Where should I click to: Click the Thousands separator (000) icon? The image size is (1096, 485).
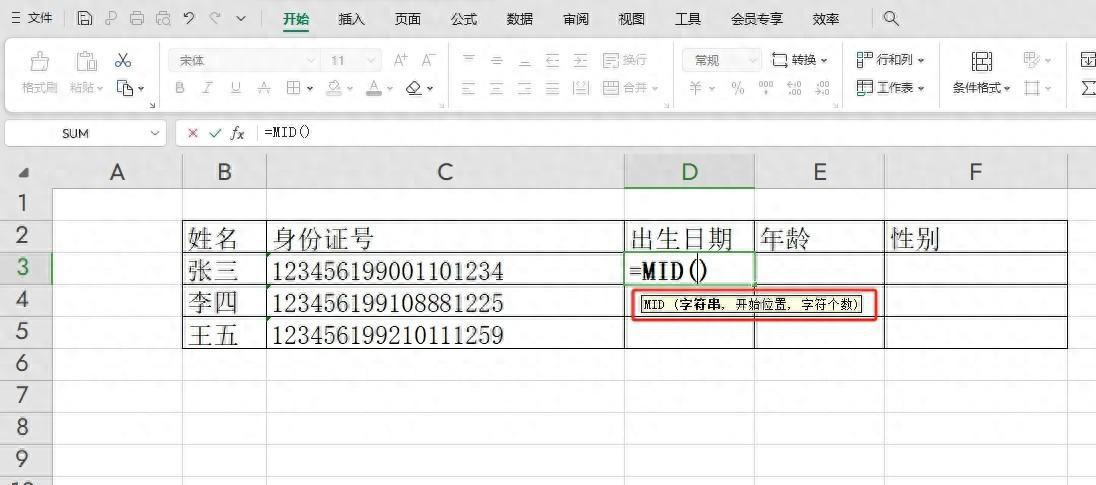(766, 88)
